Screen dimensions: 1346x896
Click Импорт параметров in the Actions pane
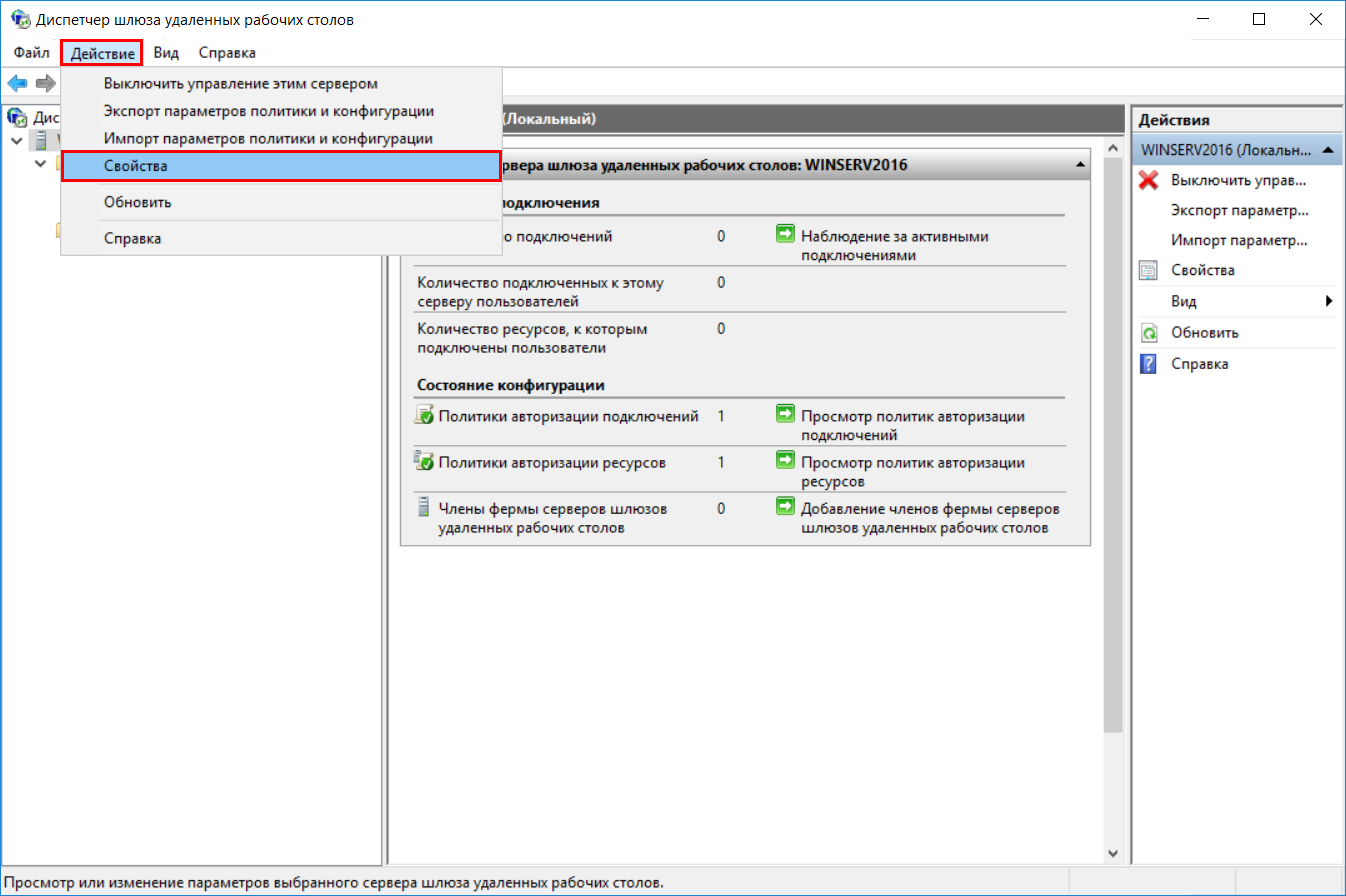[x=1239, y=240]
